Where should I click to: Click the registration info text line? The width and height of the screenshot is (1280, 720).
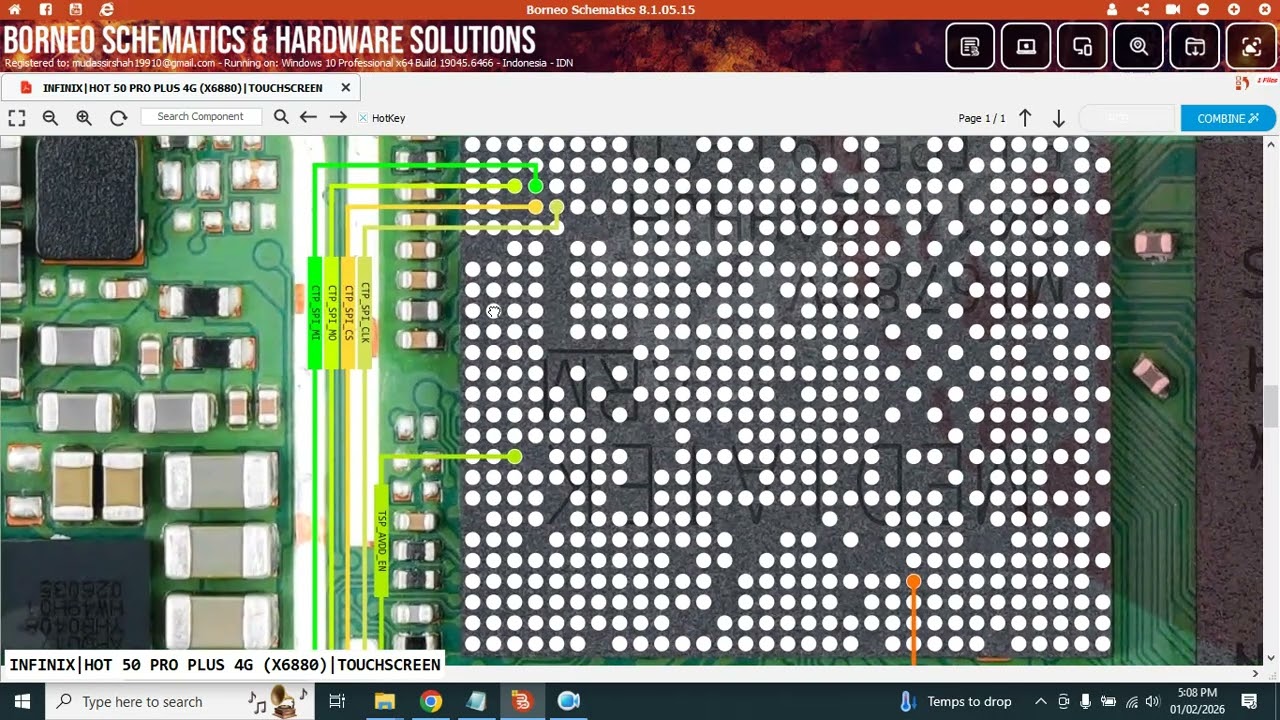289,63
